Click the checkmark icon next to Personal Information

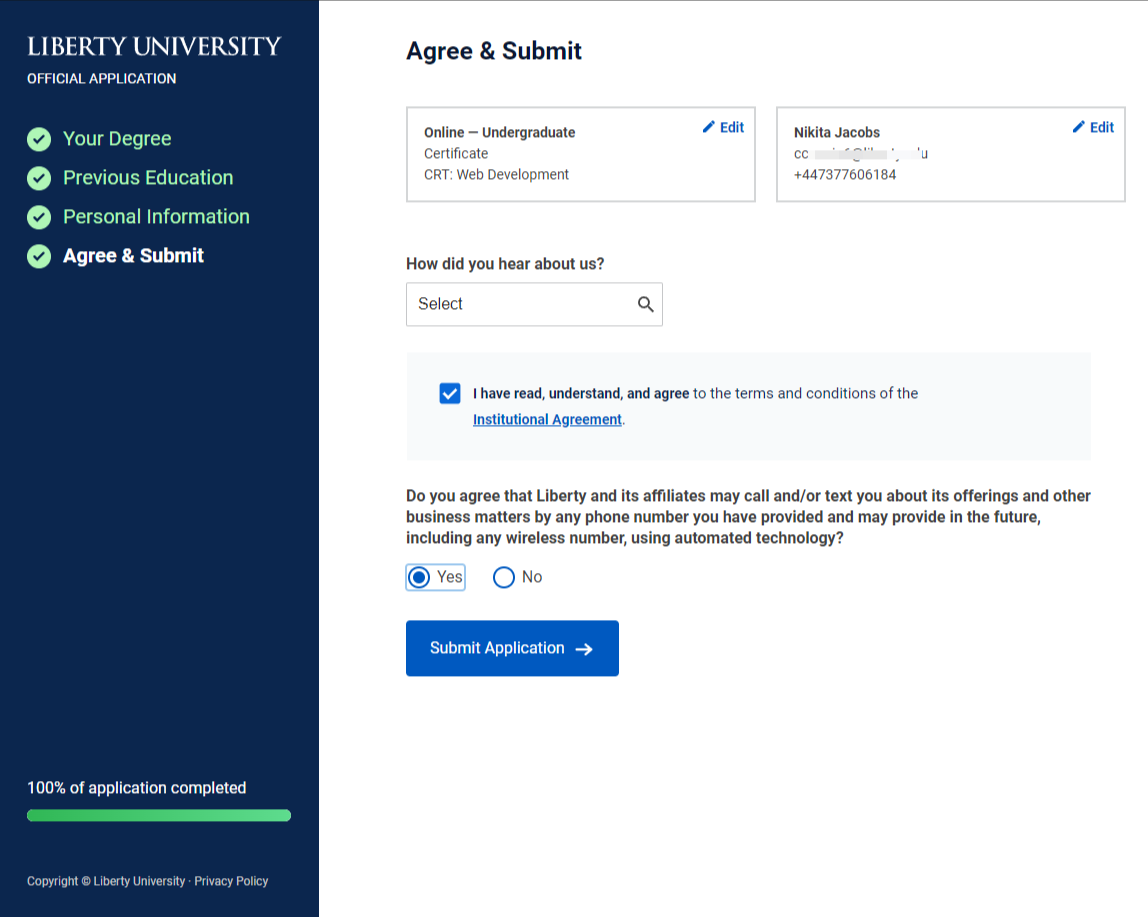pos(39,217)
